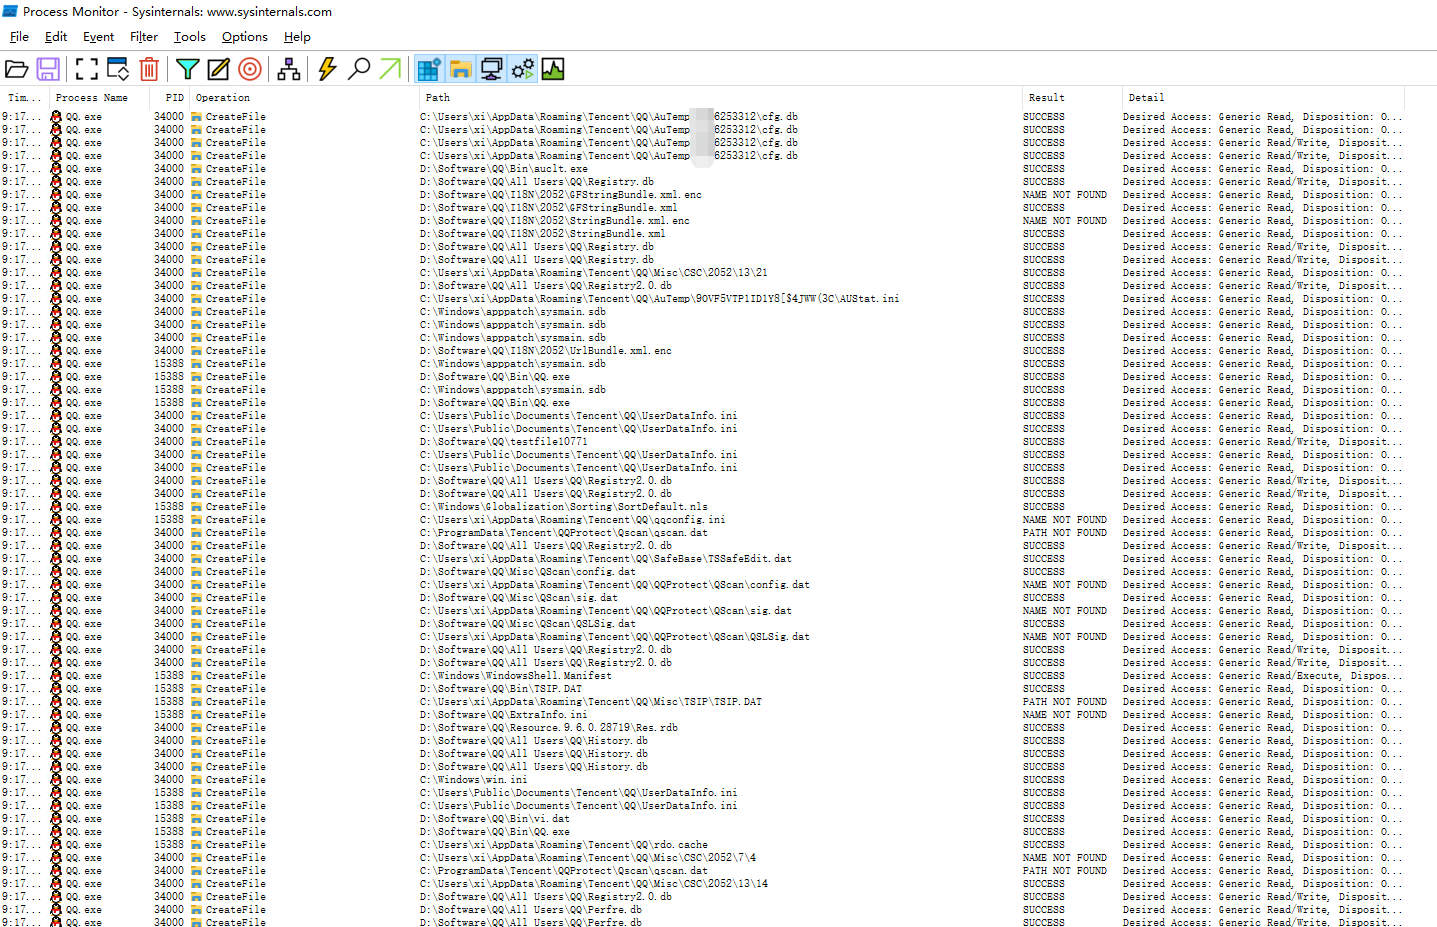
Task: Clear the display with the trash icon
Action: 149,69
